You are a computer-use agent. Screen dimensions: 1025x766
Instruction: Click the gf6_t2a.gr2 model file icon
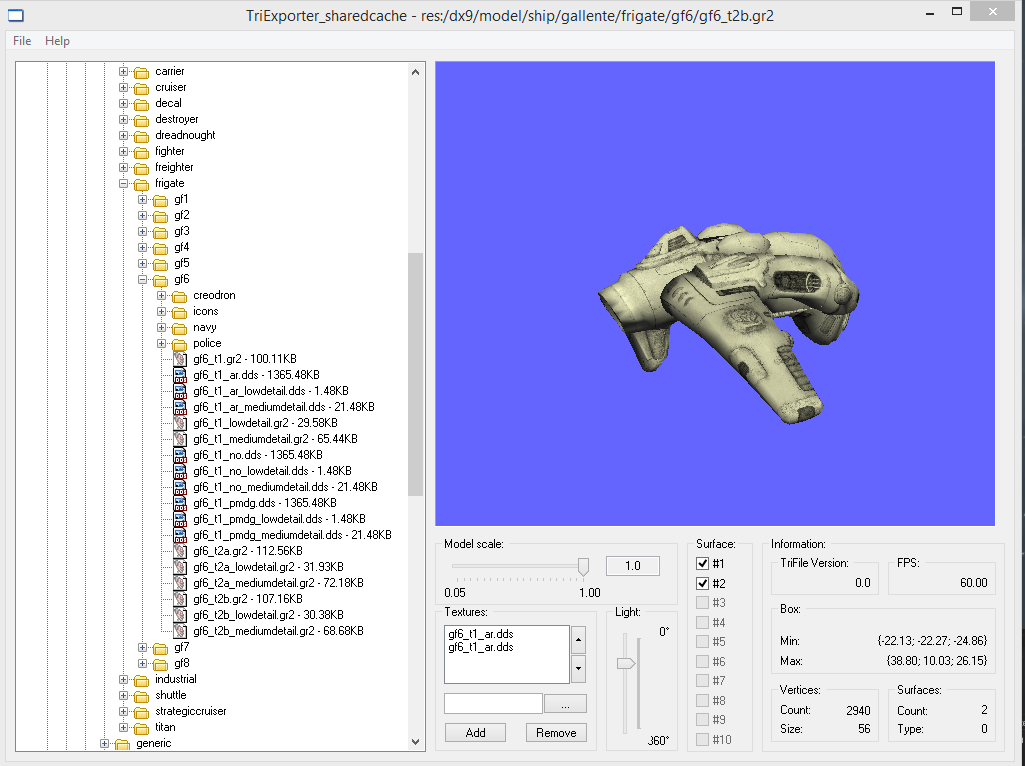pos(180,551)
